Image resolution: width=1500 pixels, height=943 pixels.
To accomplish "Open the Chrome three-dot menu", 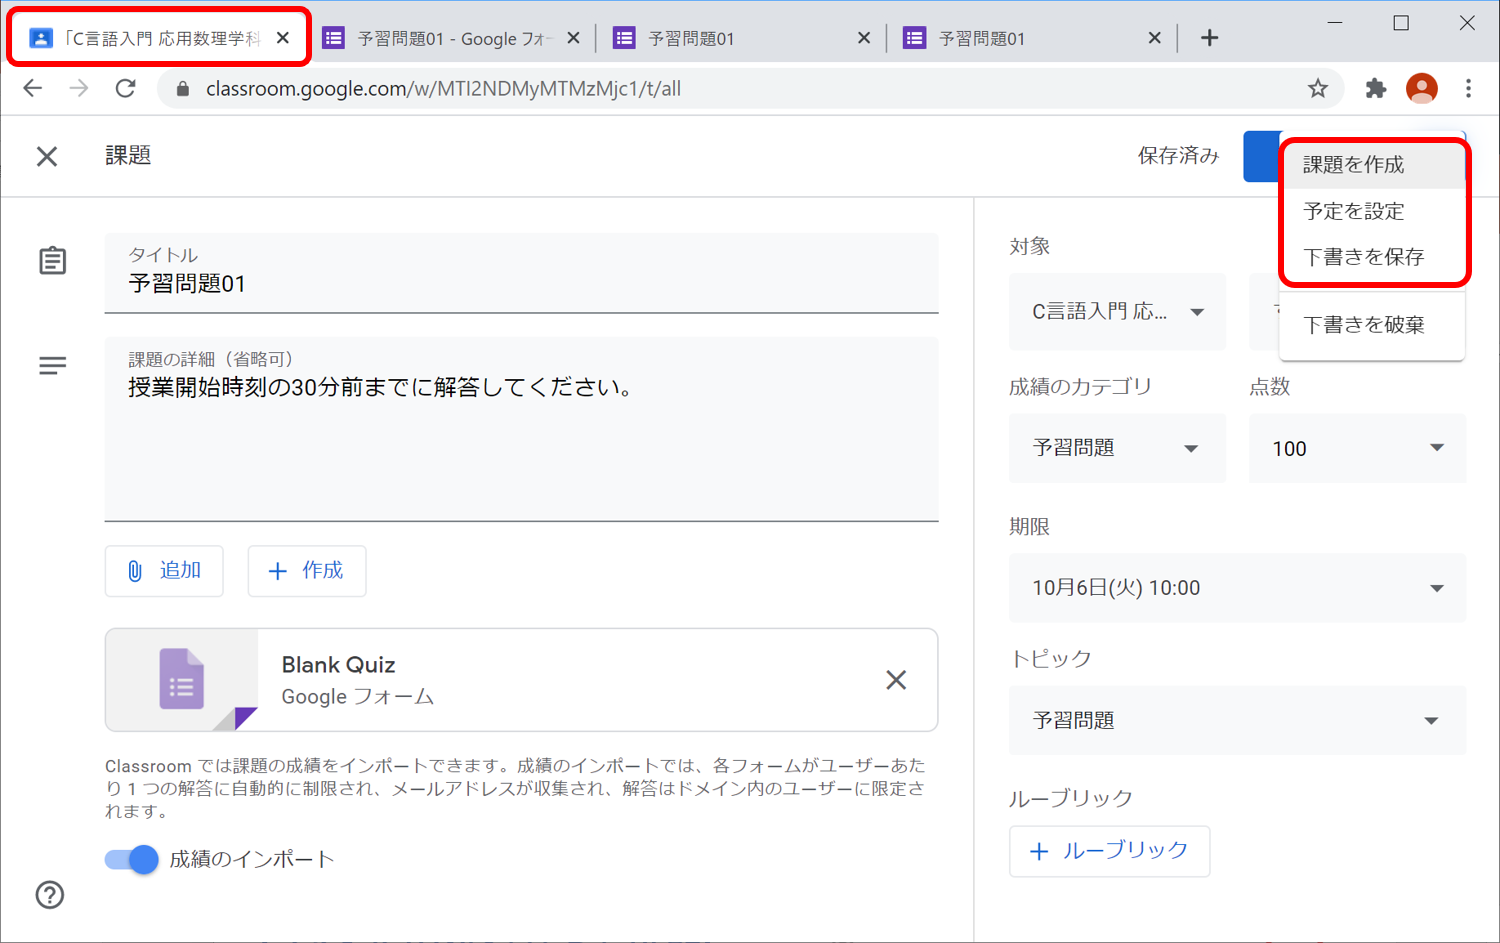I will 1468,88.
